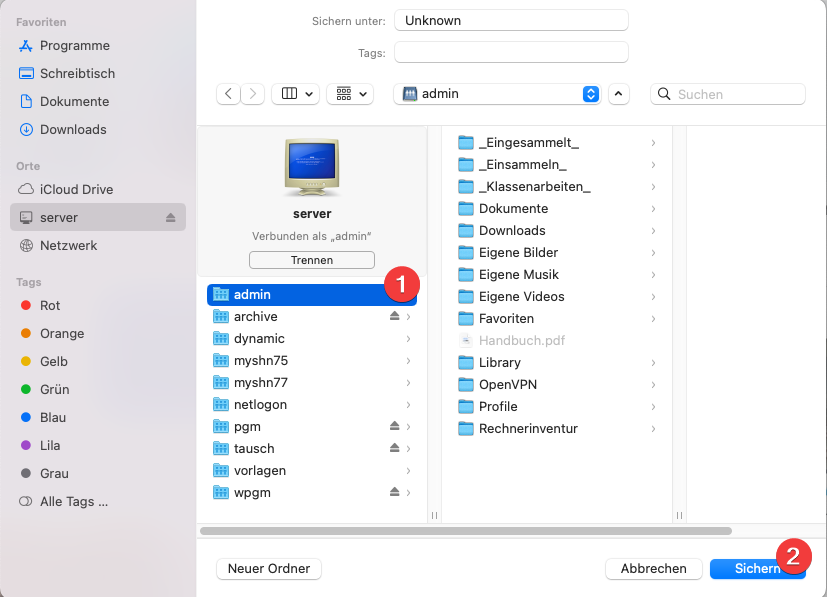
Task: Expand the netlogon share chevron
Action: pyautogui.click(x=408, y=405)
